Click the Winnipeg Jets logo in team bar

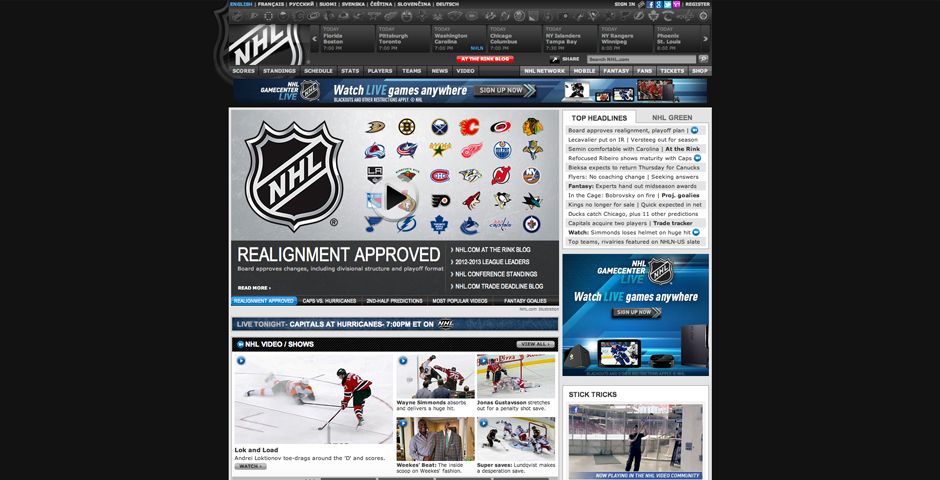pos(703,16)
